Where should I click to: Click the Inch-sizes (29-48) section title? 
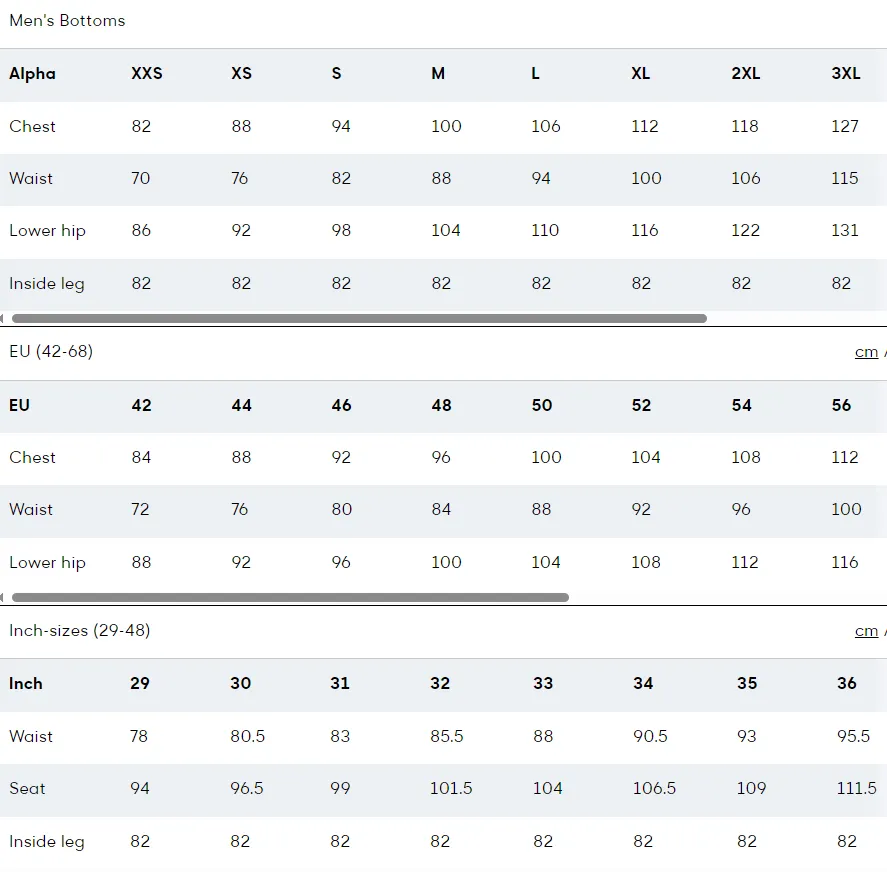80,630
